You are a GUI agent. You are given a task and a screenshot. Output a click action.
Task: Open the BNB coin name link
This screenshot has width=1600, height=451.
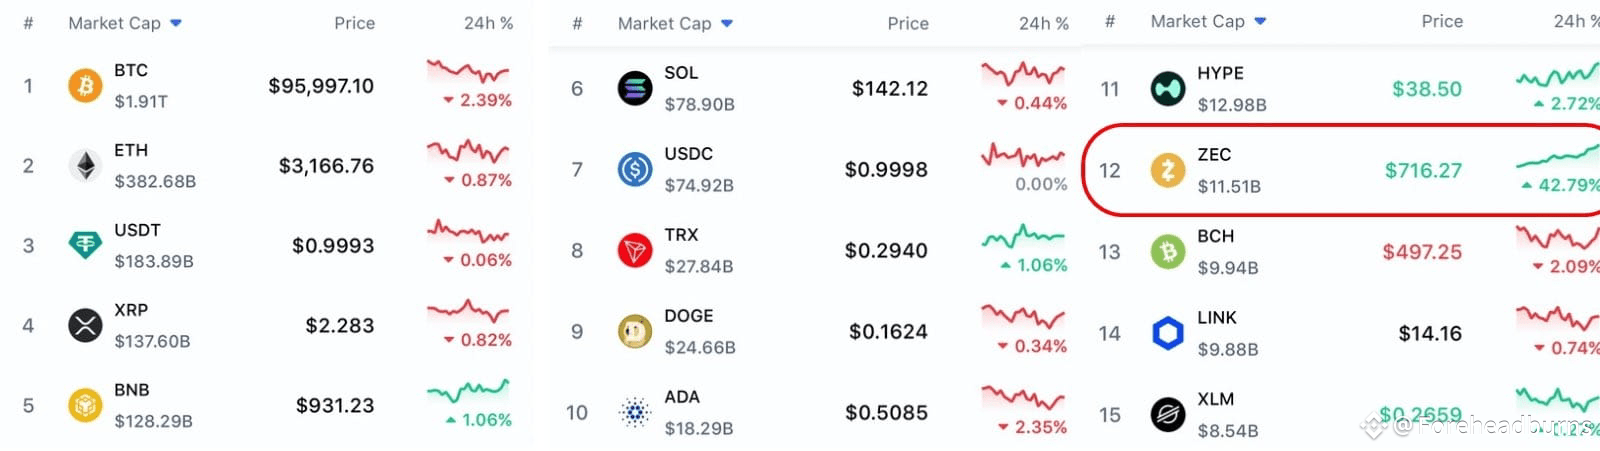pyautogui.click(x=131, y=390)
